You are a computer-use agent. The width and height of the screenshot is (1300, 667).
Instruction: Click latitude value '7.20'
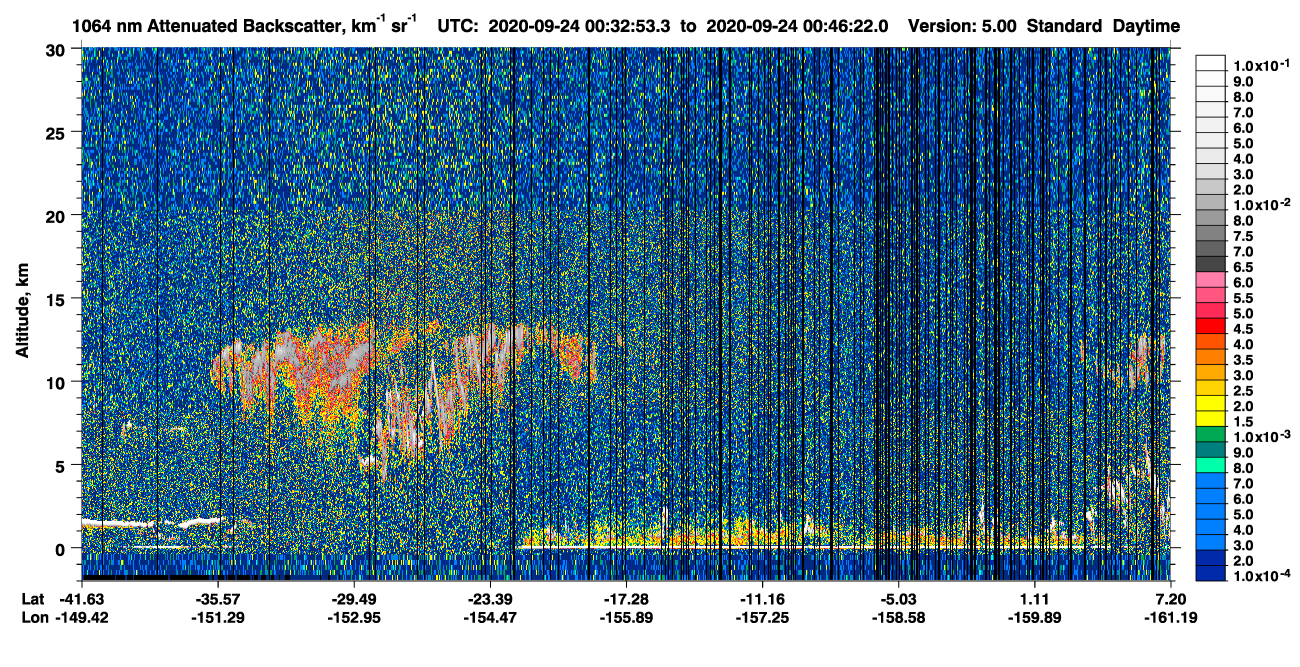(x=1171, y=599)
